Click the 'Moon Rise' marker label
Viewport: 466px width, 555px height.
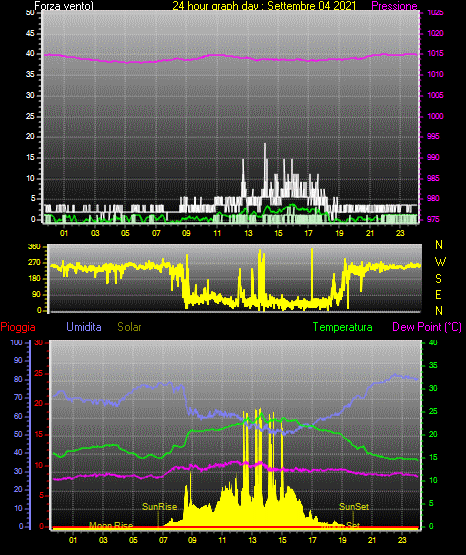coord(111,525)
